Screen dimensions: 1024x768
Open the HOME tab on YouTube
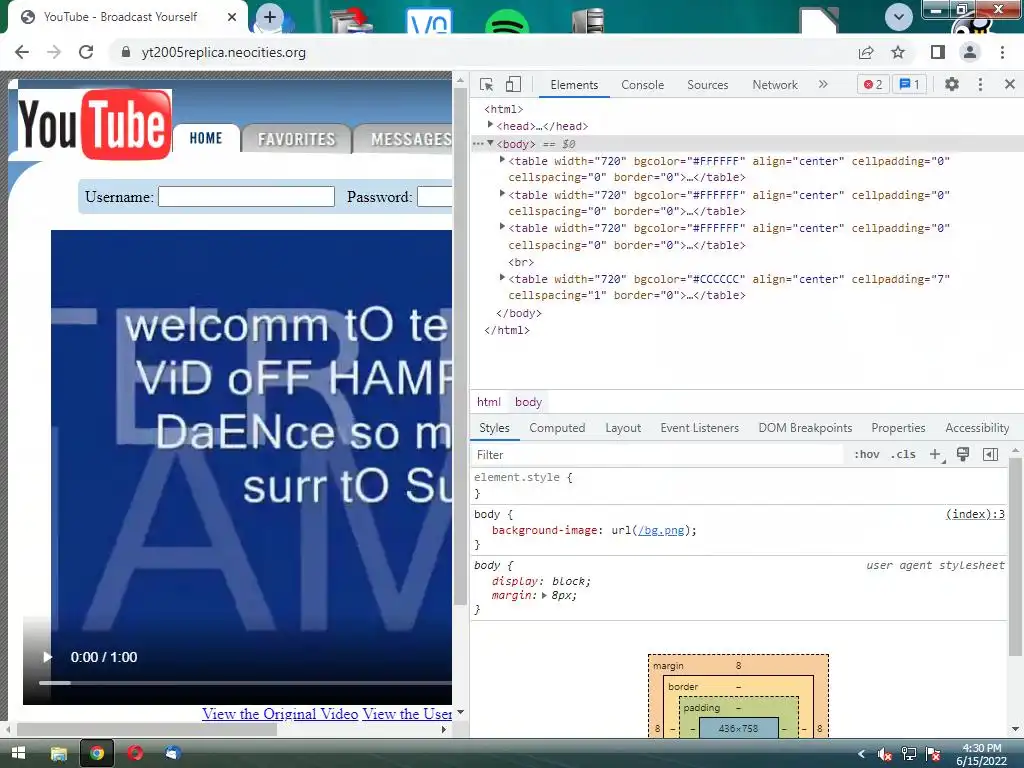pos(206,138)
